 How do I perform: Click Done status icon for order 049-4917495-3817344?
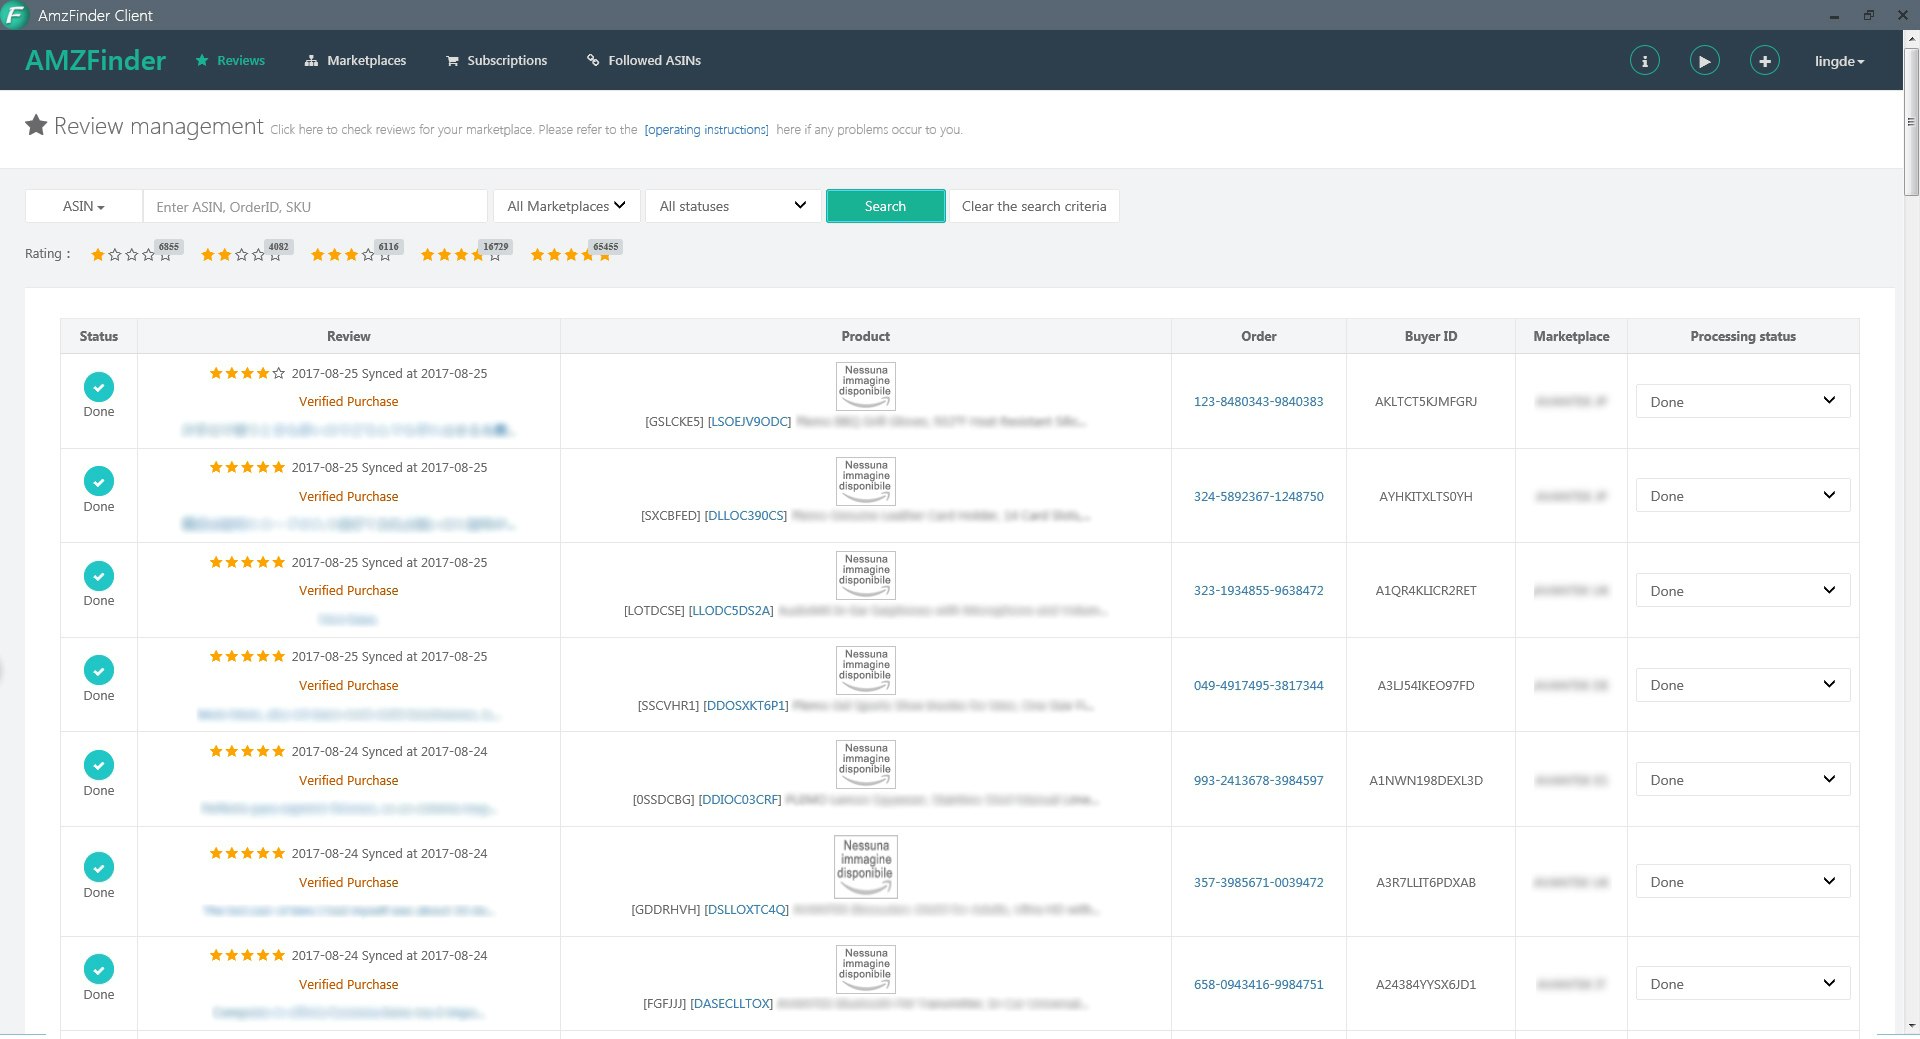tap(98, 670)
